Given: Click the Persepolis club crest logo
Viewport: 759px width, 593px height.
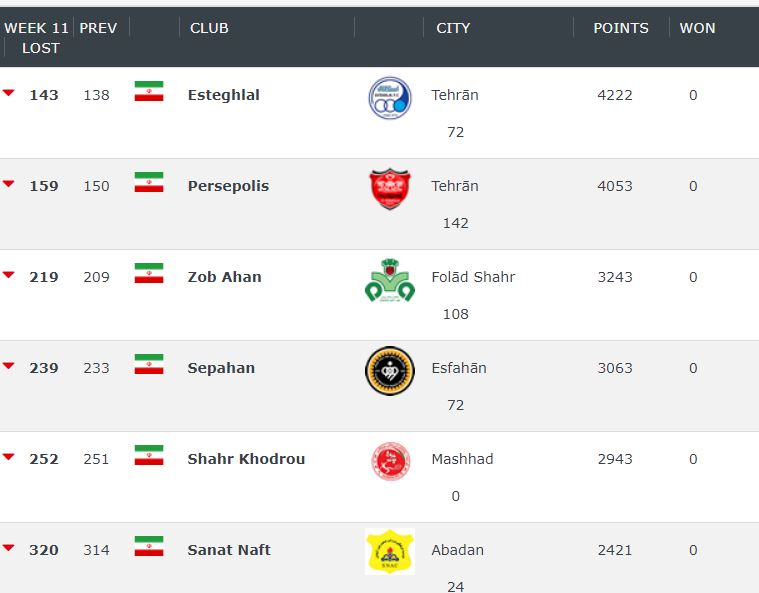Looking at the screenshot, I should pos(389,188).
